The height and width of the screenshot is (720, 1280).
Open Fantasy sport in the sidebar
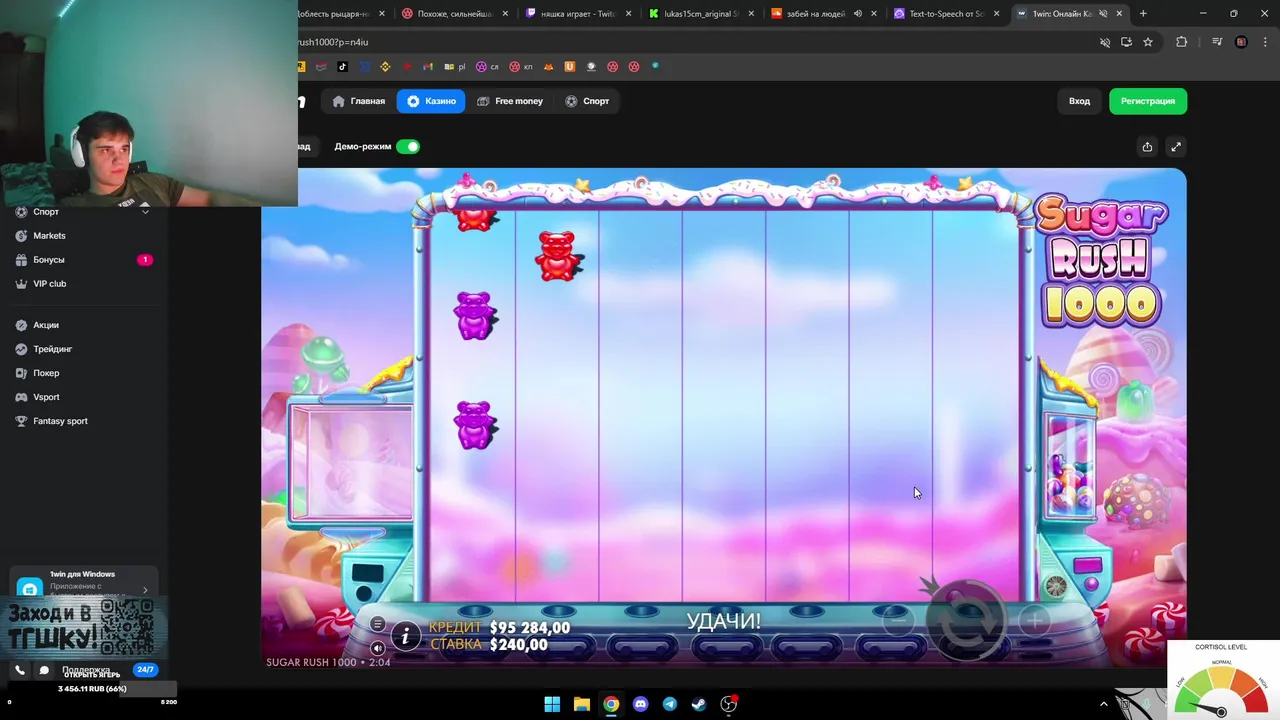click(84, 421)
